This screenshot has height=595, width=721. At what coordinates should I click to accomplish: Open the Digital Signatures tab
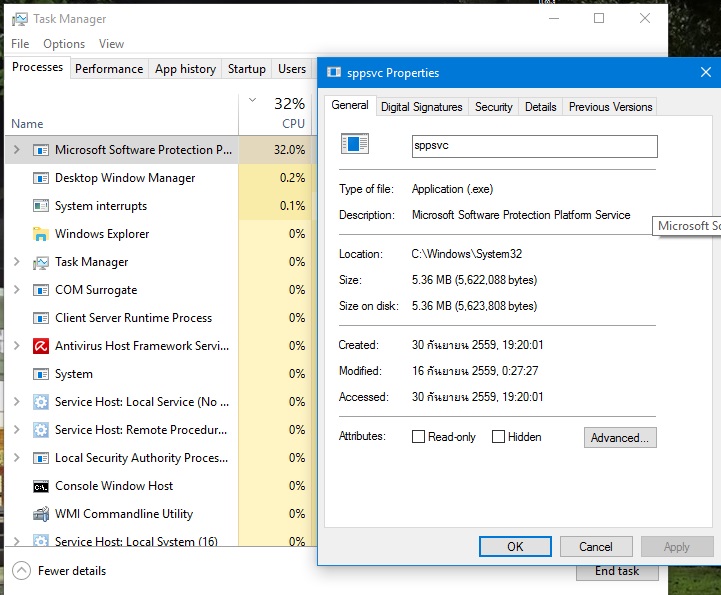[x=422, y=107]
